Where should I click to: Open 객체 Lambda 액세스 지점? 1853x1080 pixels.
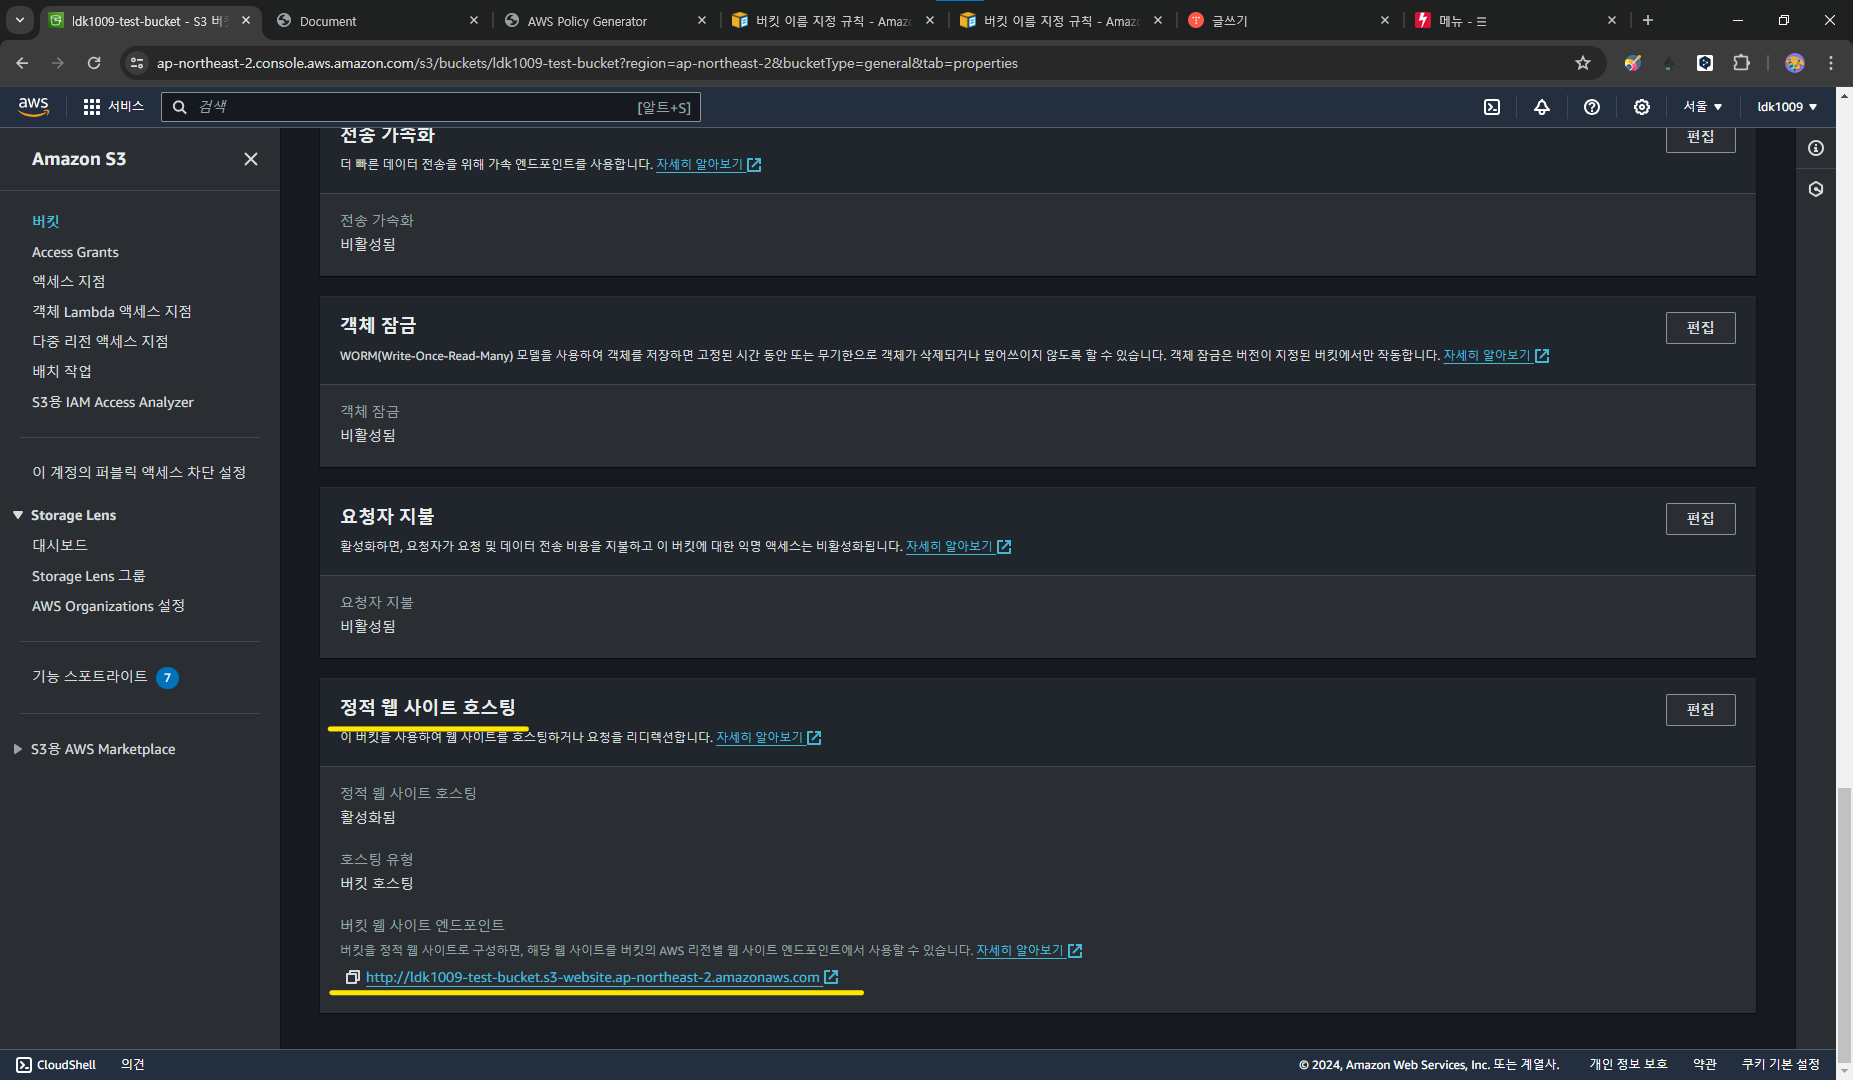(x=112, y=312)
